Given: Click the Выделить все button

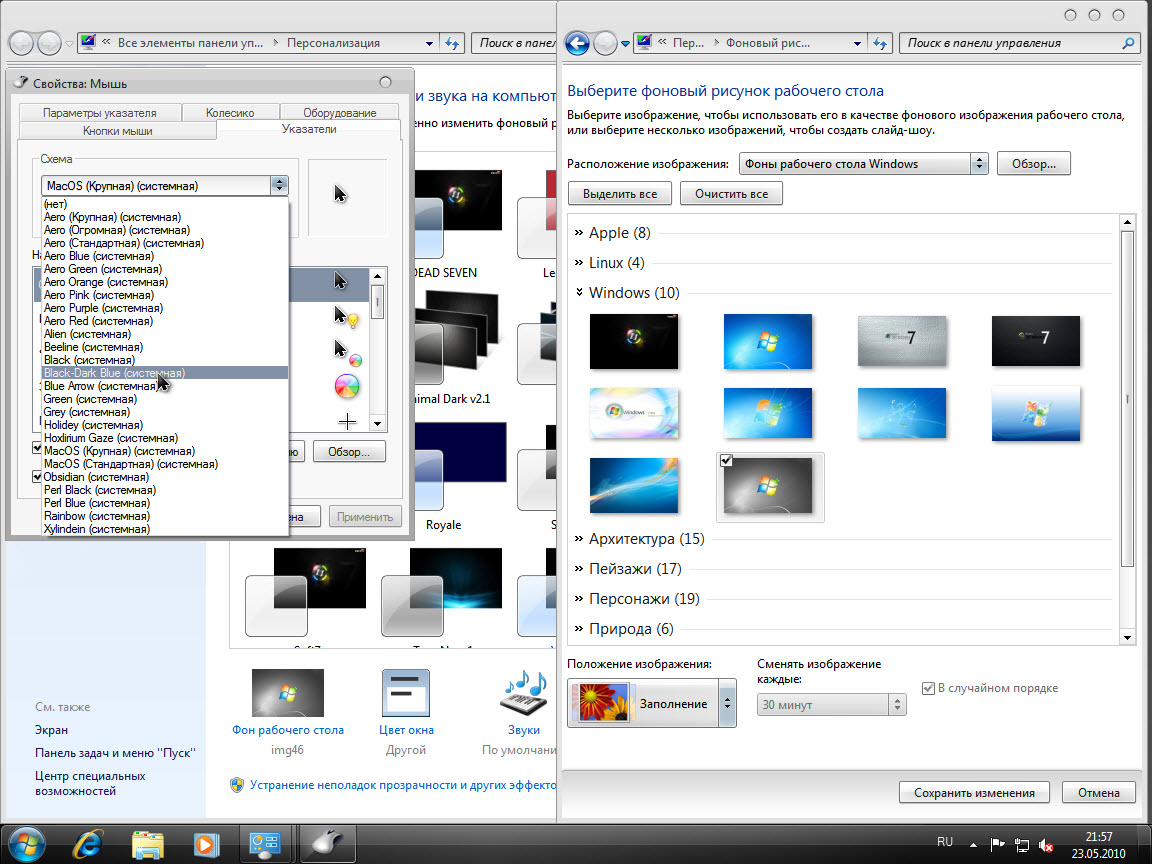Looking at the screenshot, I should 619,192.
